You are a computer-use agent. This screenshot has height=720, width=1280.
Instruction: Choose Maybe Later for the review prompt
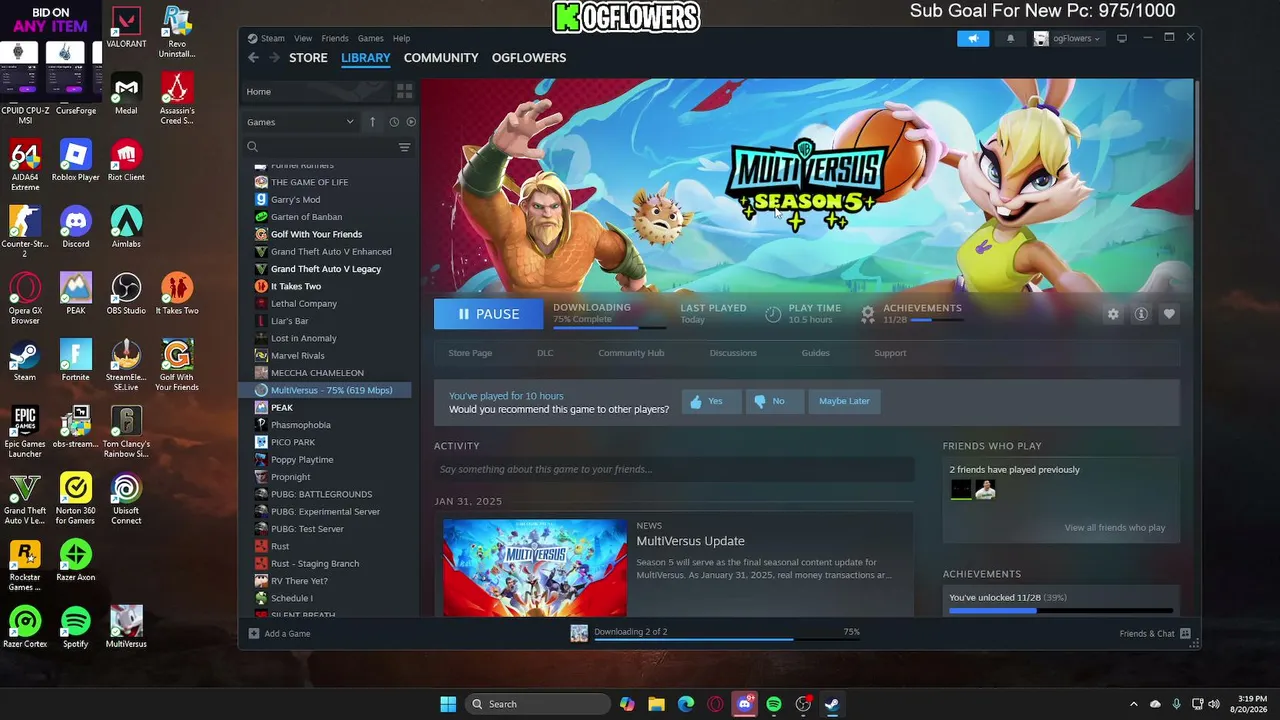coord(844,401)
